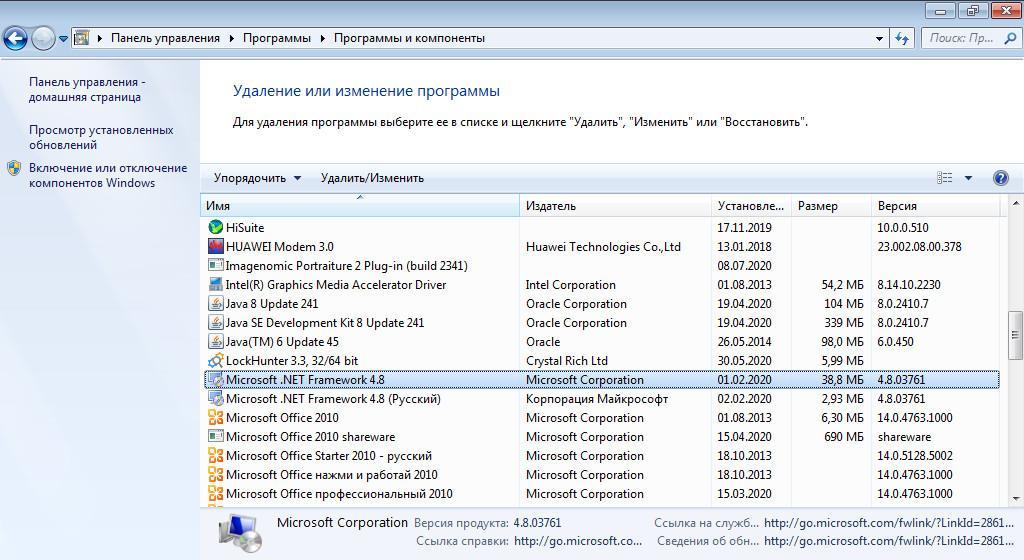The image size is (1024, 560).
Task: Click version 23.002.08.00.378
Action: (920, 246)
